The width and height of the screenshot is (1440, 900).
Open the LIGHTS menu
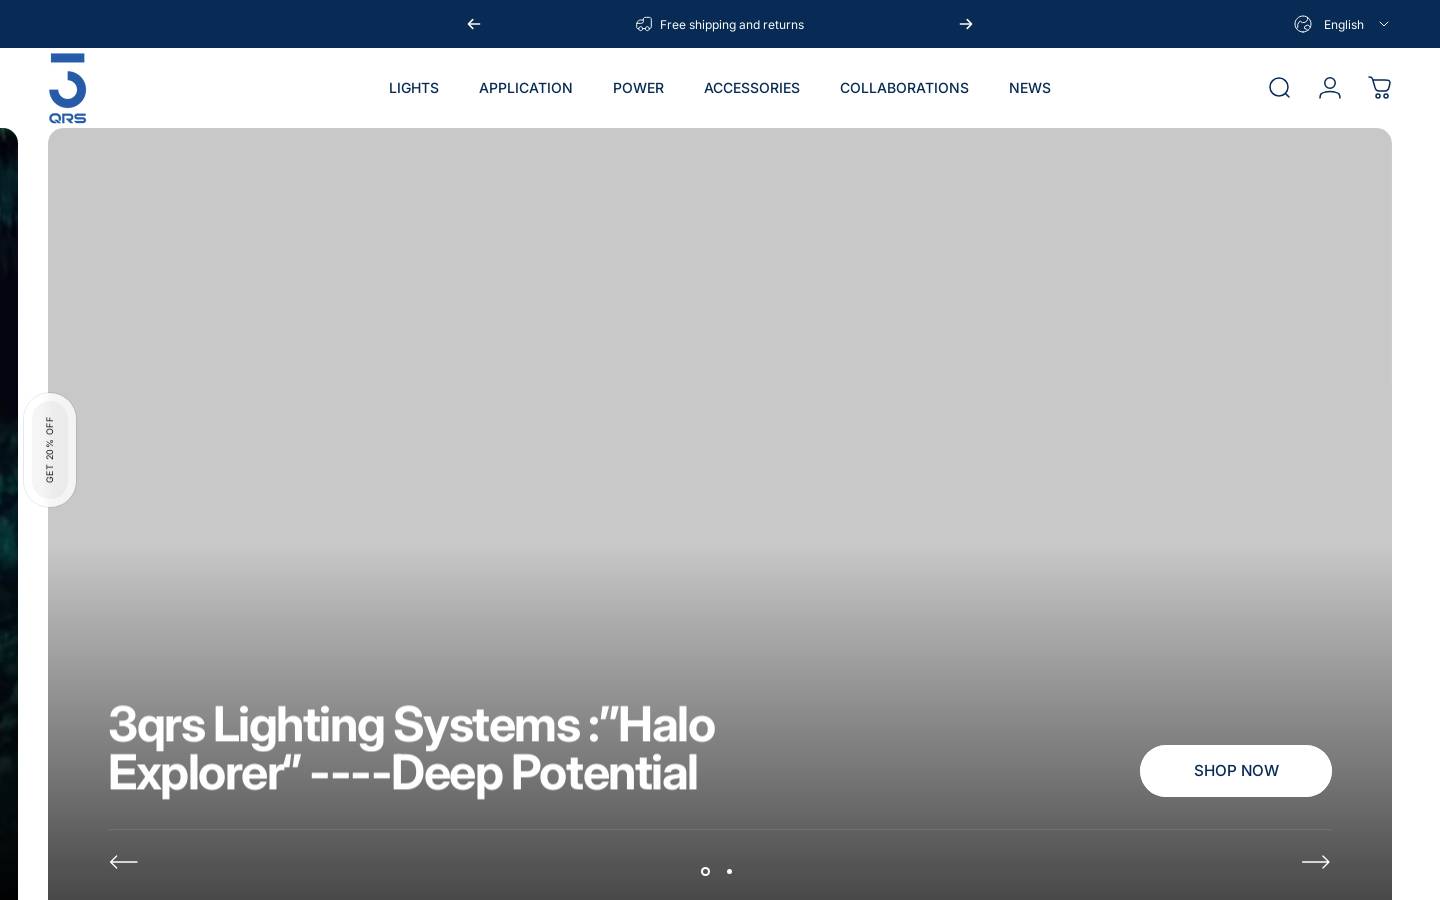tap(414, 88)
